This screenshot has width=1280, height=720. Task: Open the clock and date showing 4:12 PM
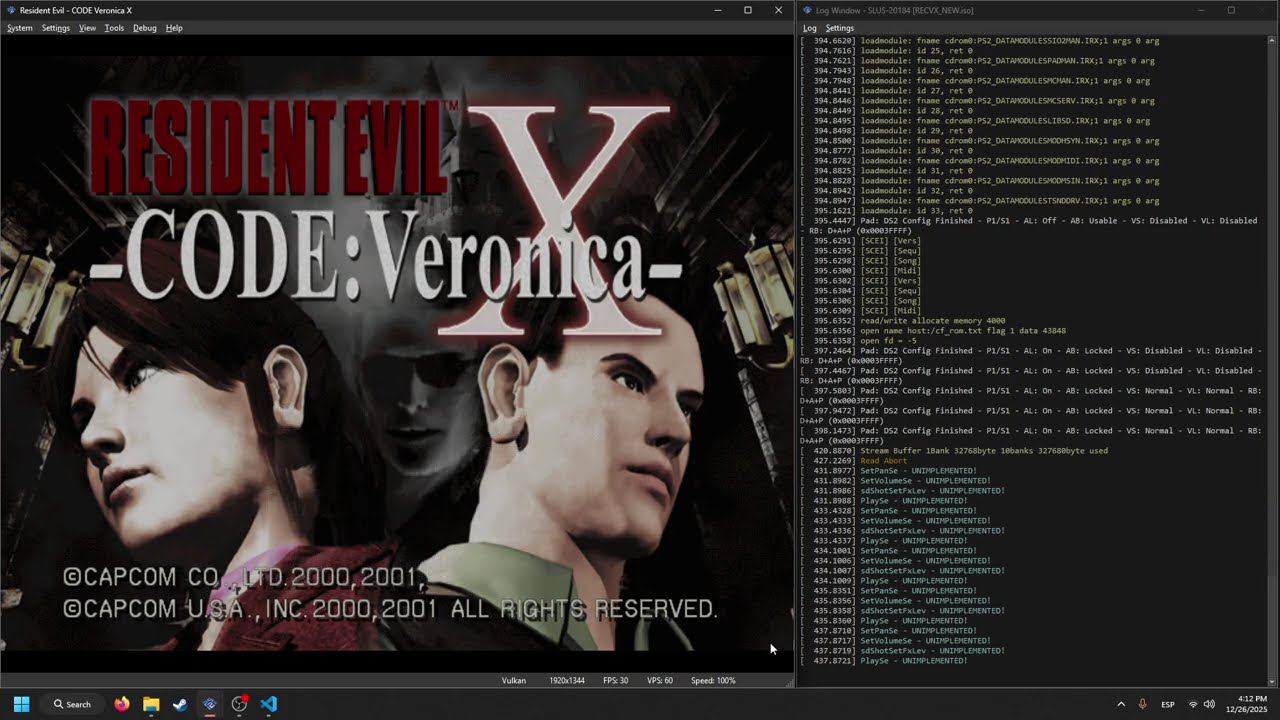coord(1246,704)
